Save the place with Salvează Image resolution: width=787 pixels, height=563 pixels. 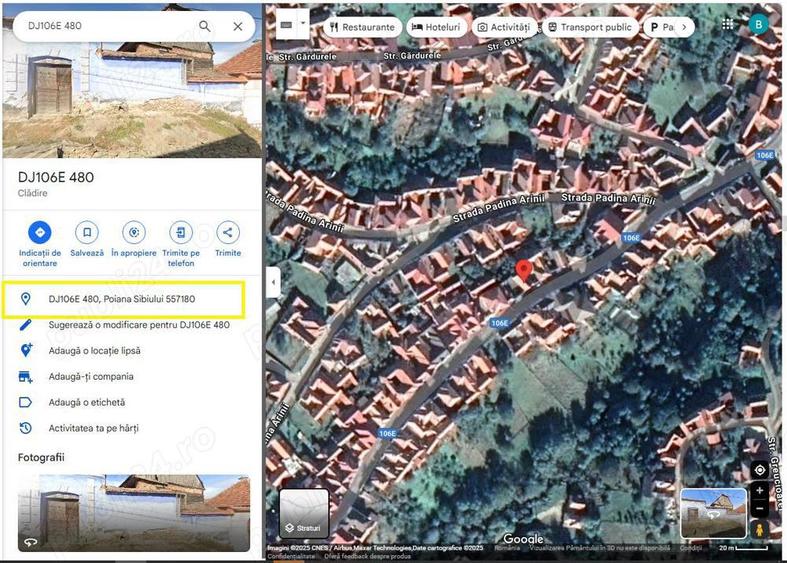(x=87, y=233)
